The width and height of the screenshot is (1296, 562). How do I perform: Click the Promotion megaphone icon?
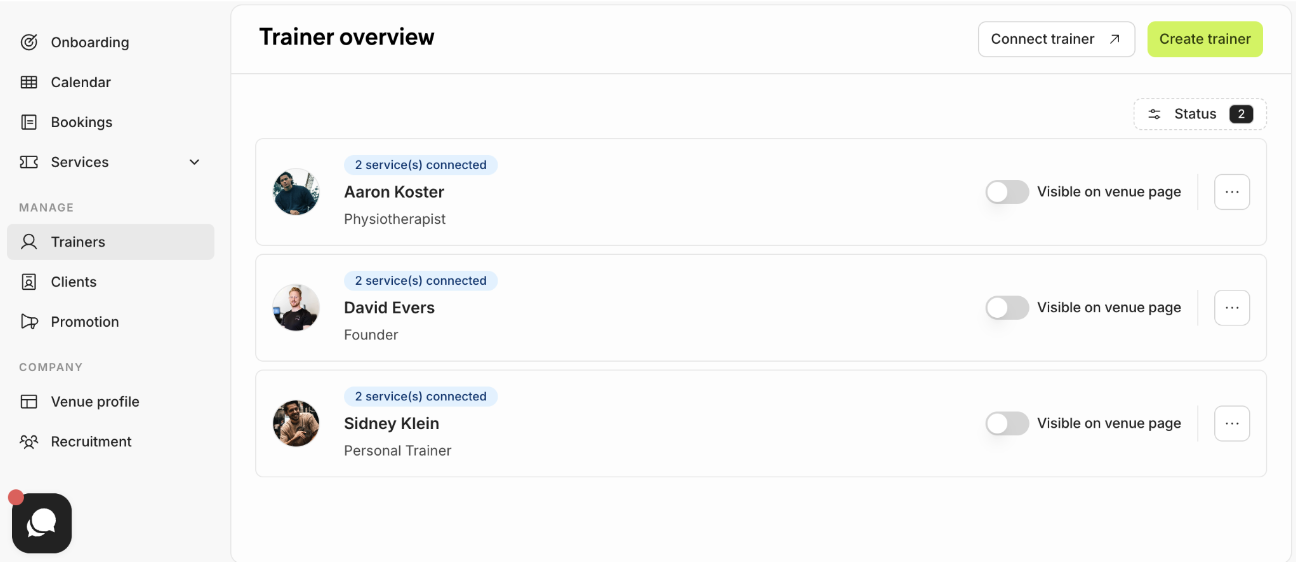coord(29,322)
